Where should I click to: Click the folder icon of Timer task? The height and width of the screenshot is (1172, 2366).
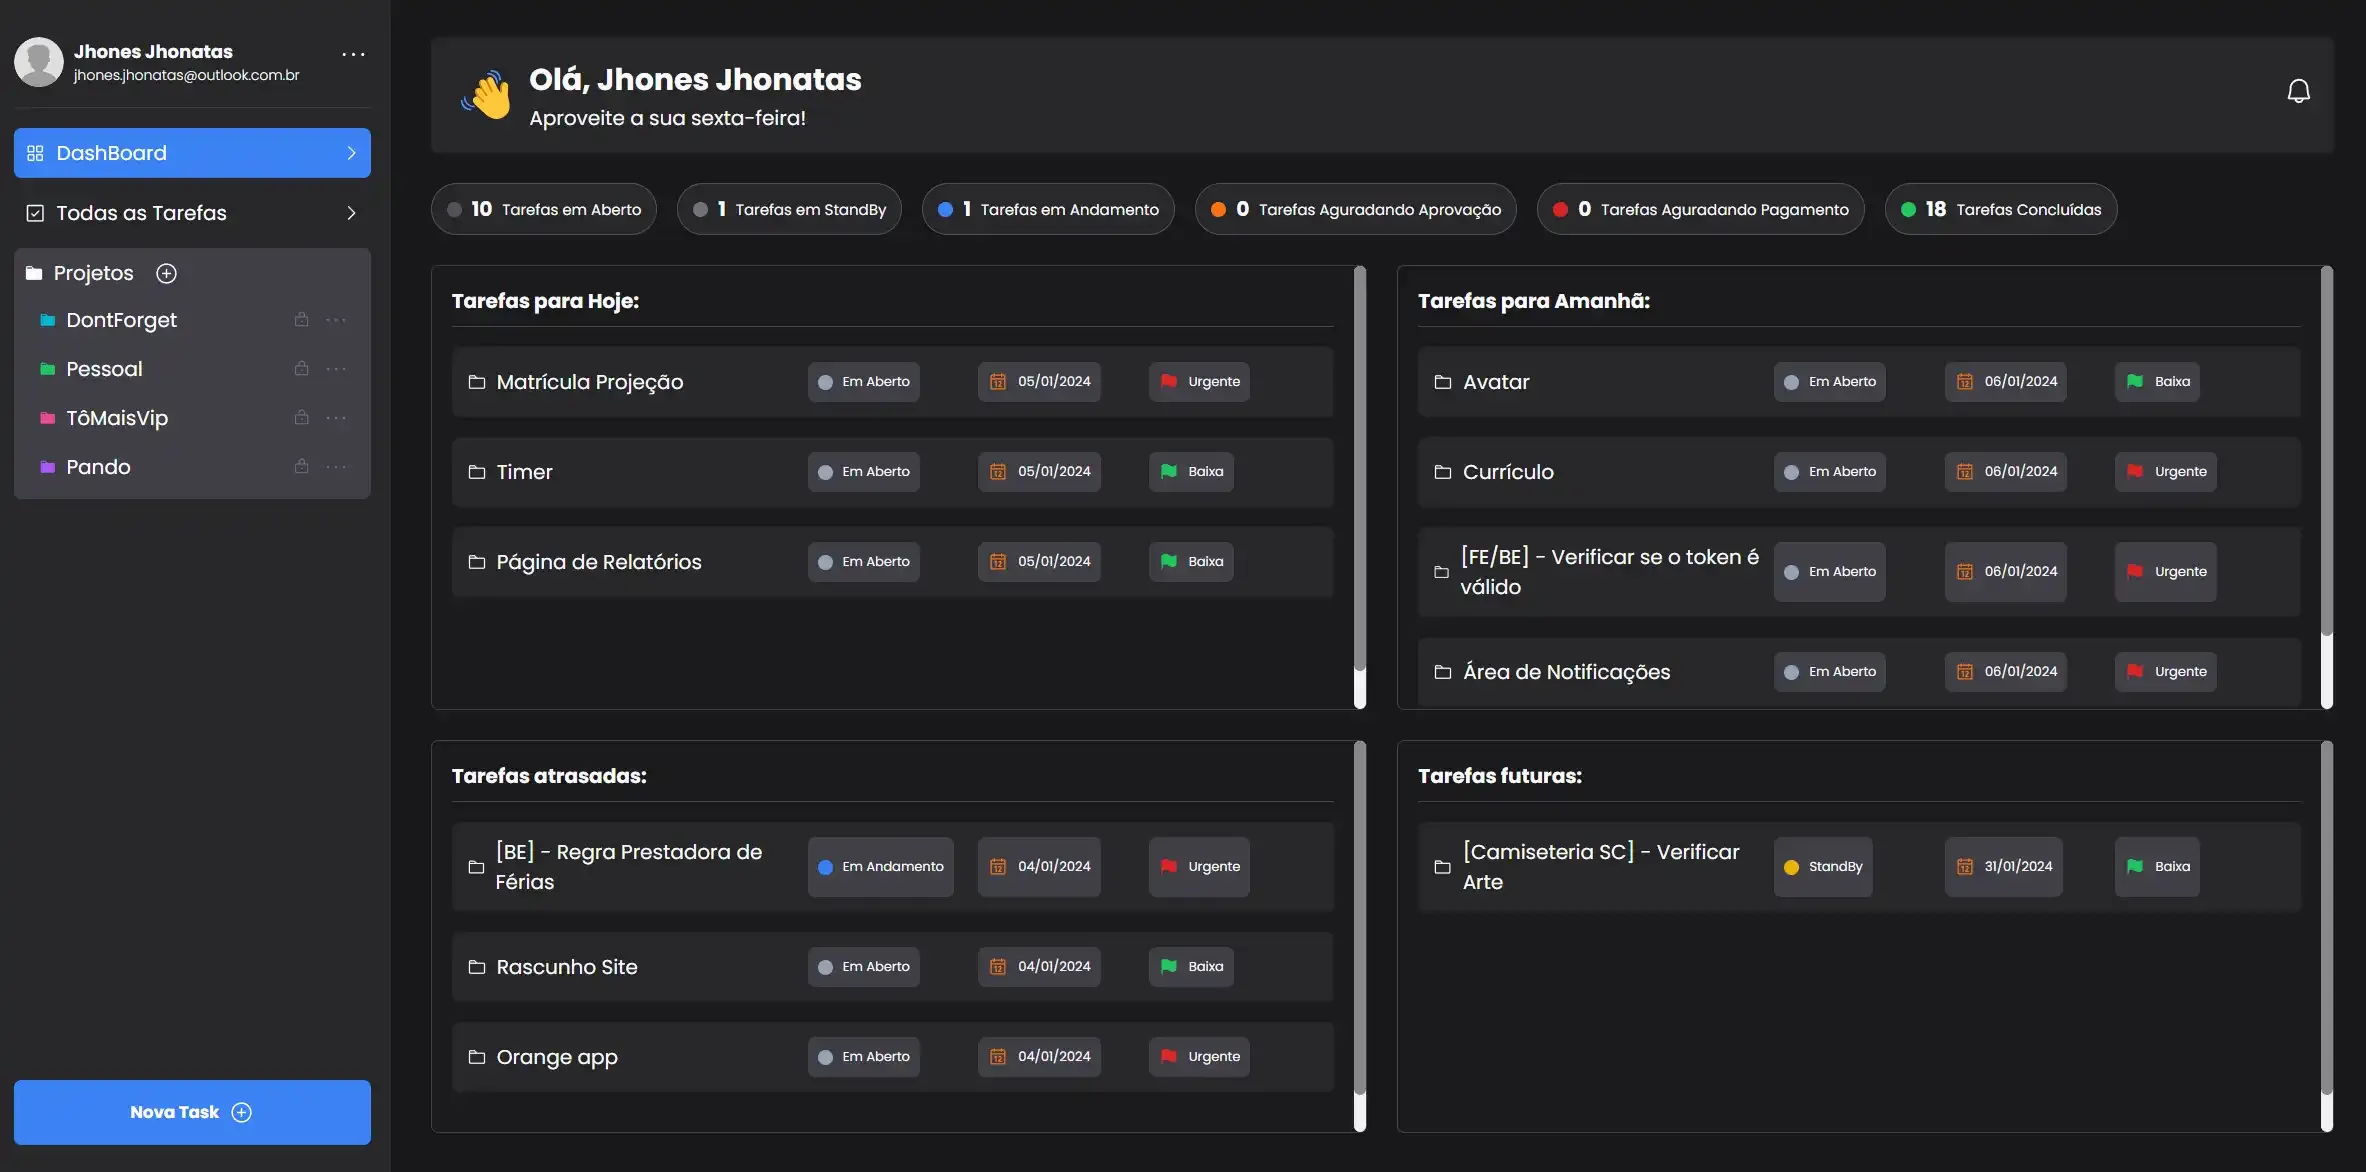[477, 472]
